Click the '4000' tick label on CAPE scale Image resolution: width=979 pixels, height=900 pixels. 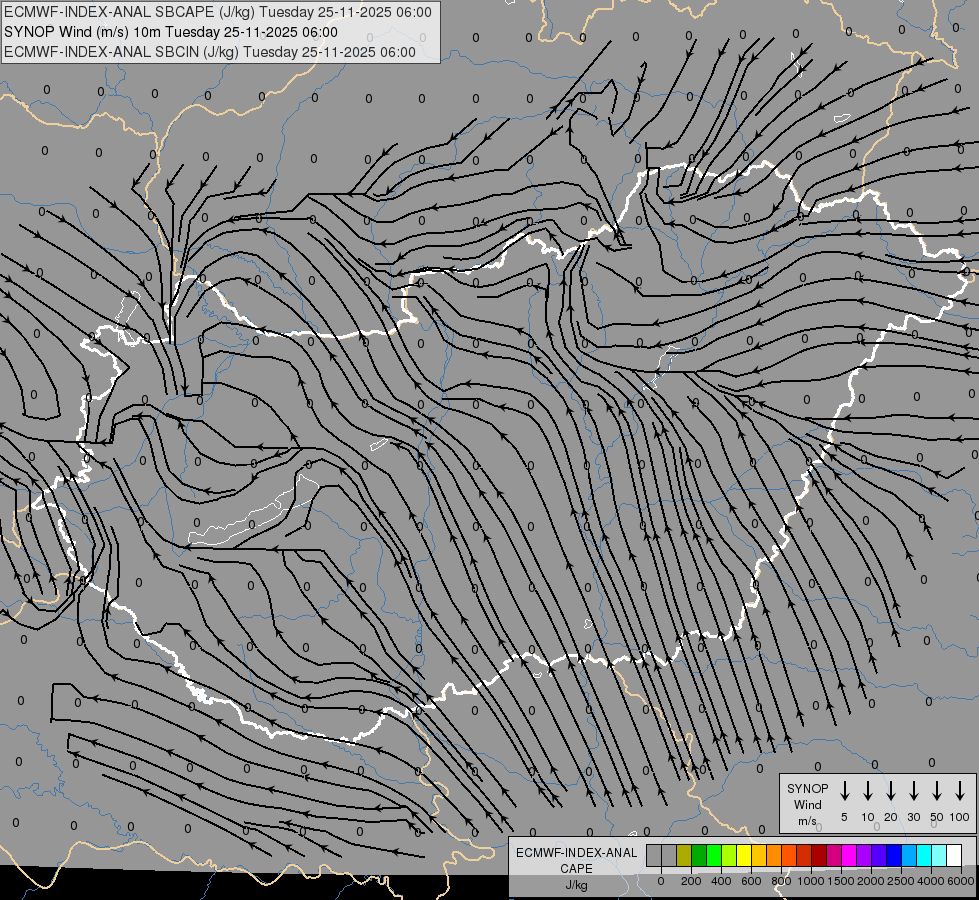pos(931,881)
